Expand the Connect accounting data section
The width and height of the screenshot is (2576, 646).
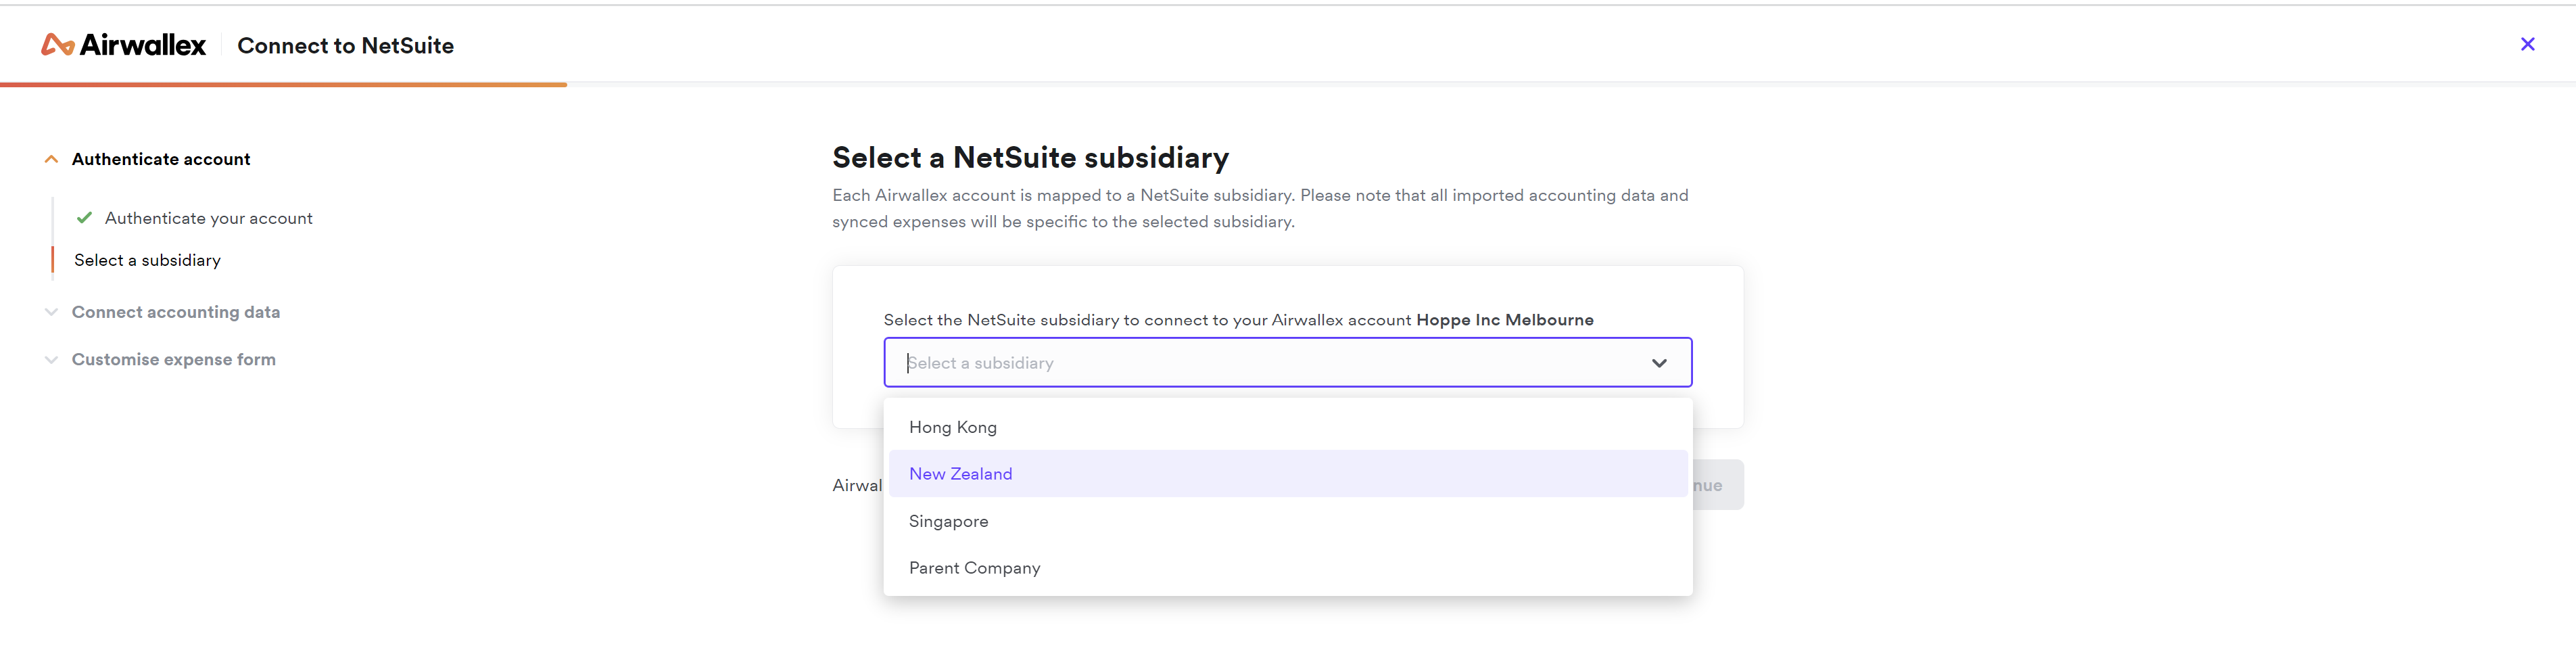pos(51,312)
